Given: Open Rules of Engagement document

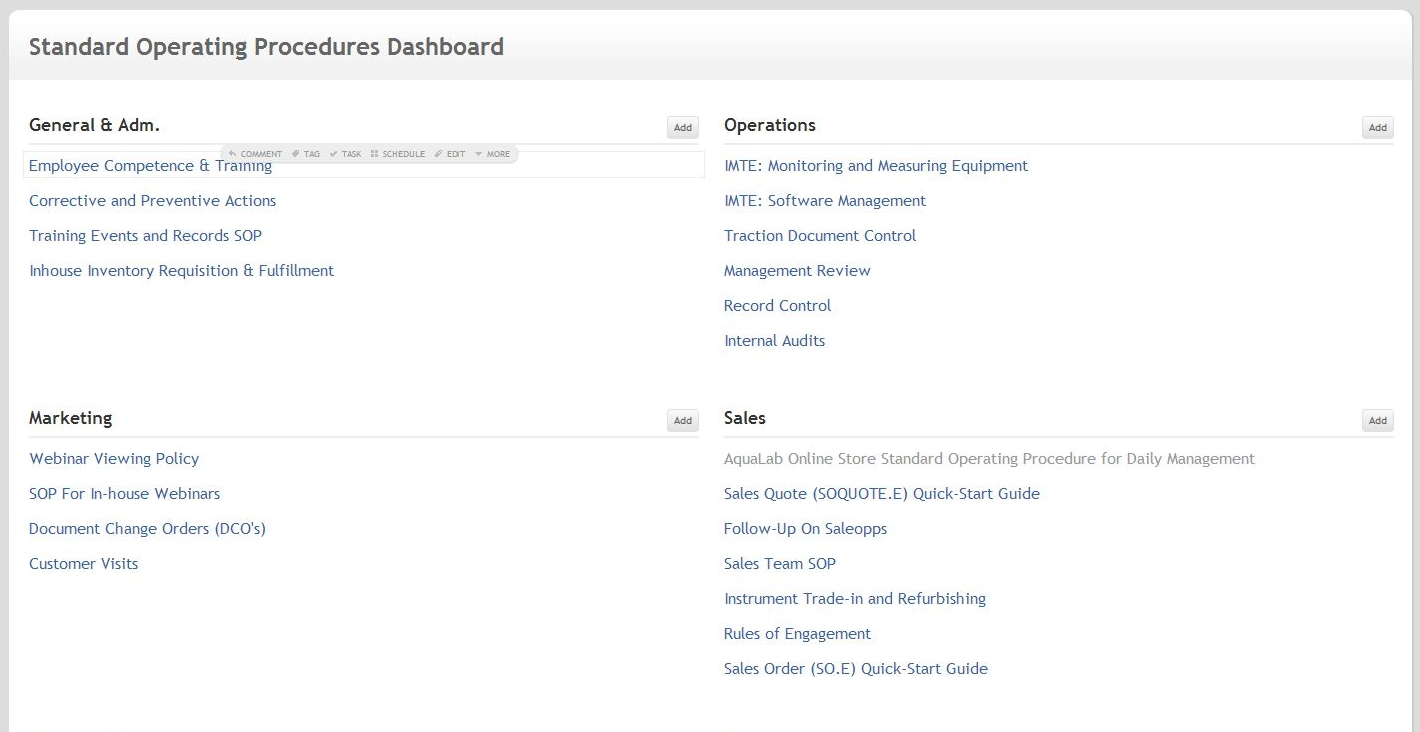Looking at the screenshot, I should (x=797, y=634).
